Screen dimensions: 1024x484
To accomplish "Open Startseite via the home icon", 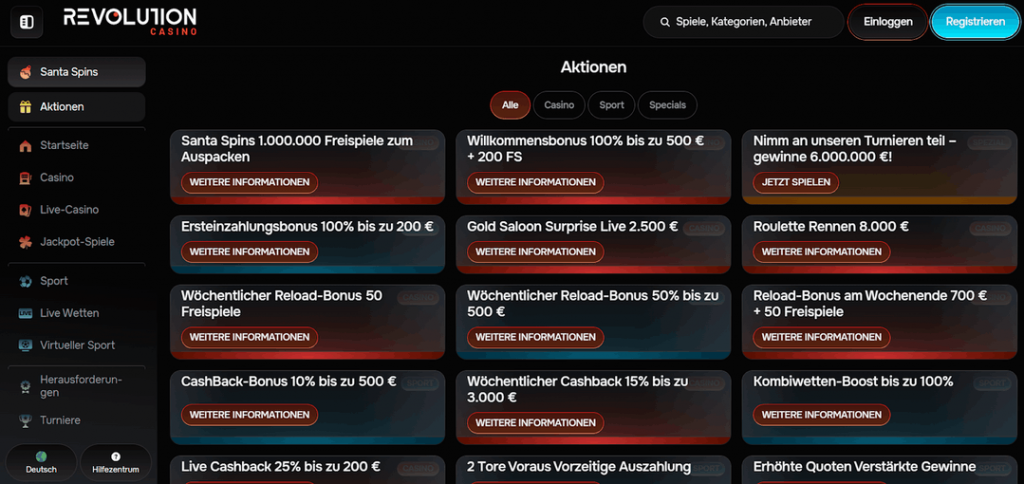I will (x=25, y=146).
